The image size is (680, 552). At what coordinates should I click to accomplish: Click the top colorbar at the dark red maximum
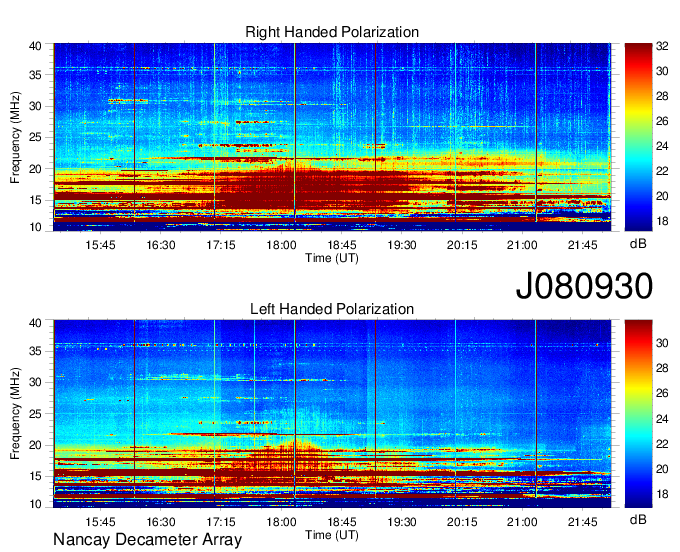(638, 46)
